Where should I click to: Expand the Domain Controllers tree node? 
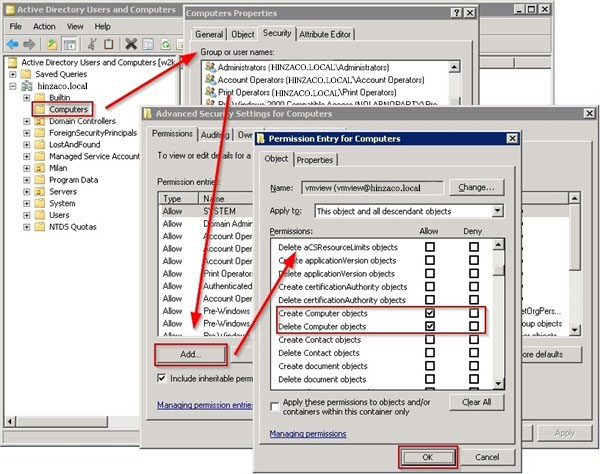point(27,121)
